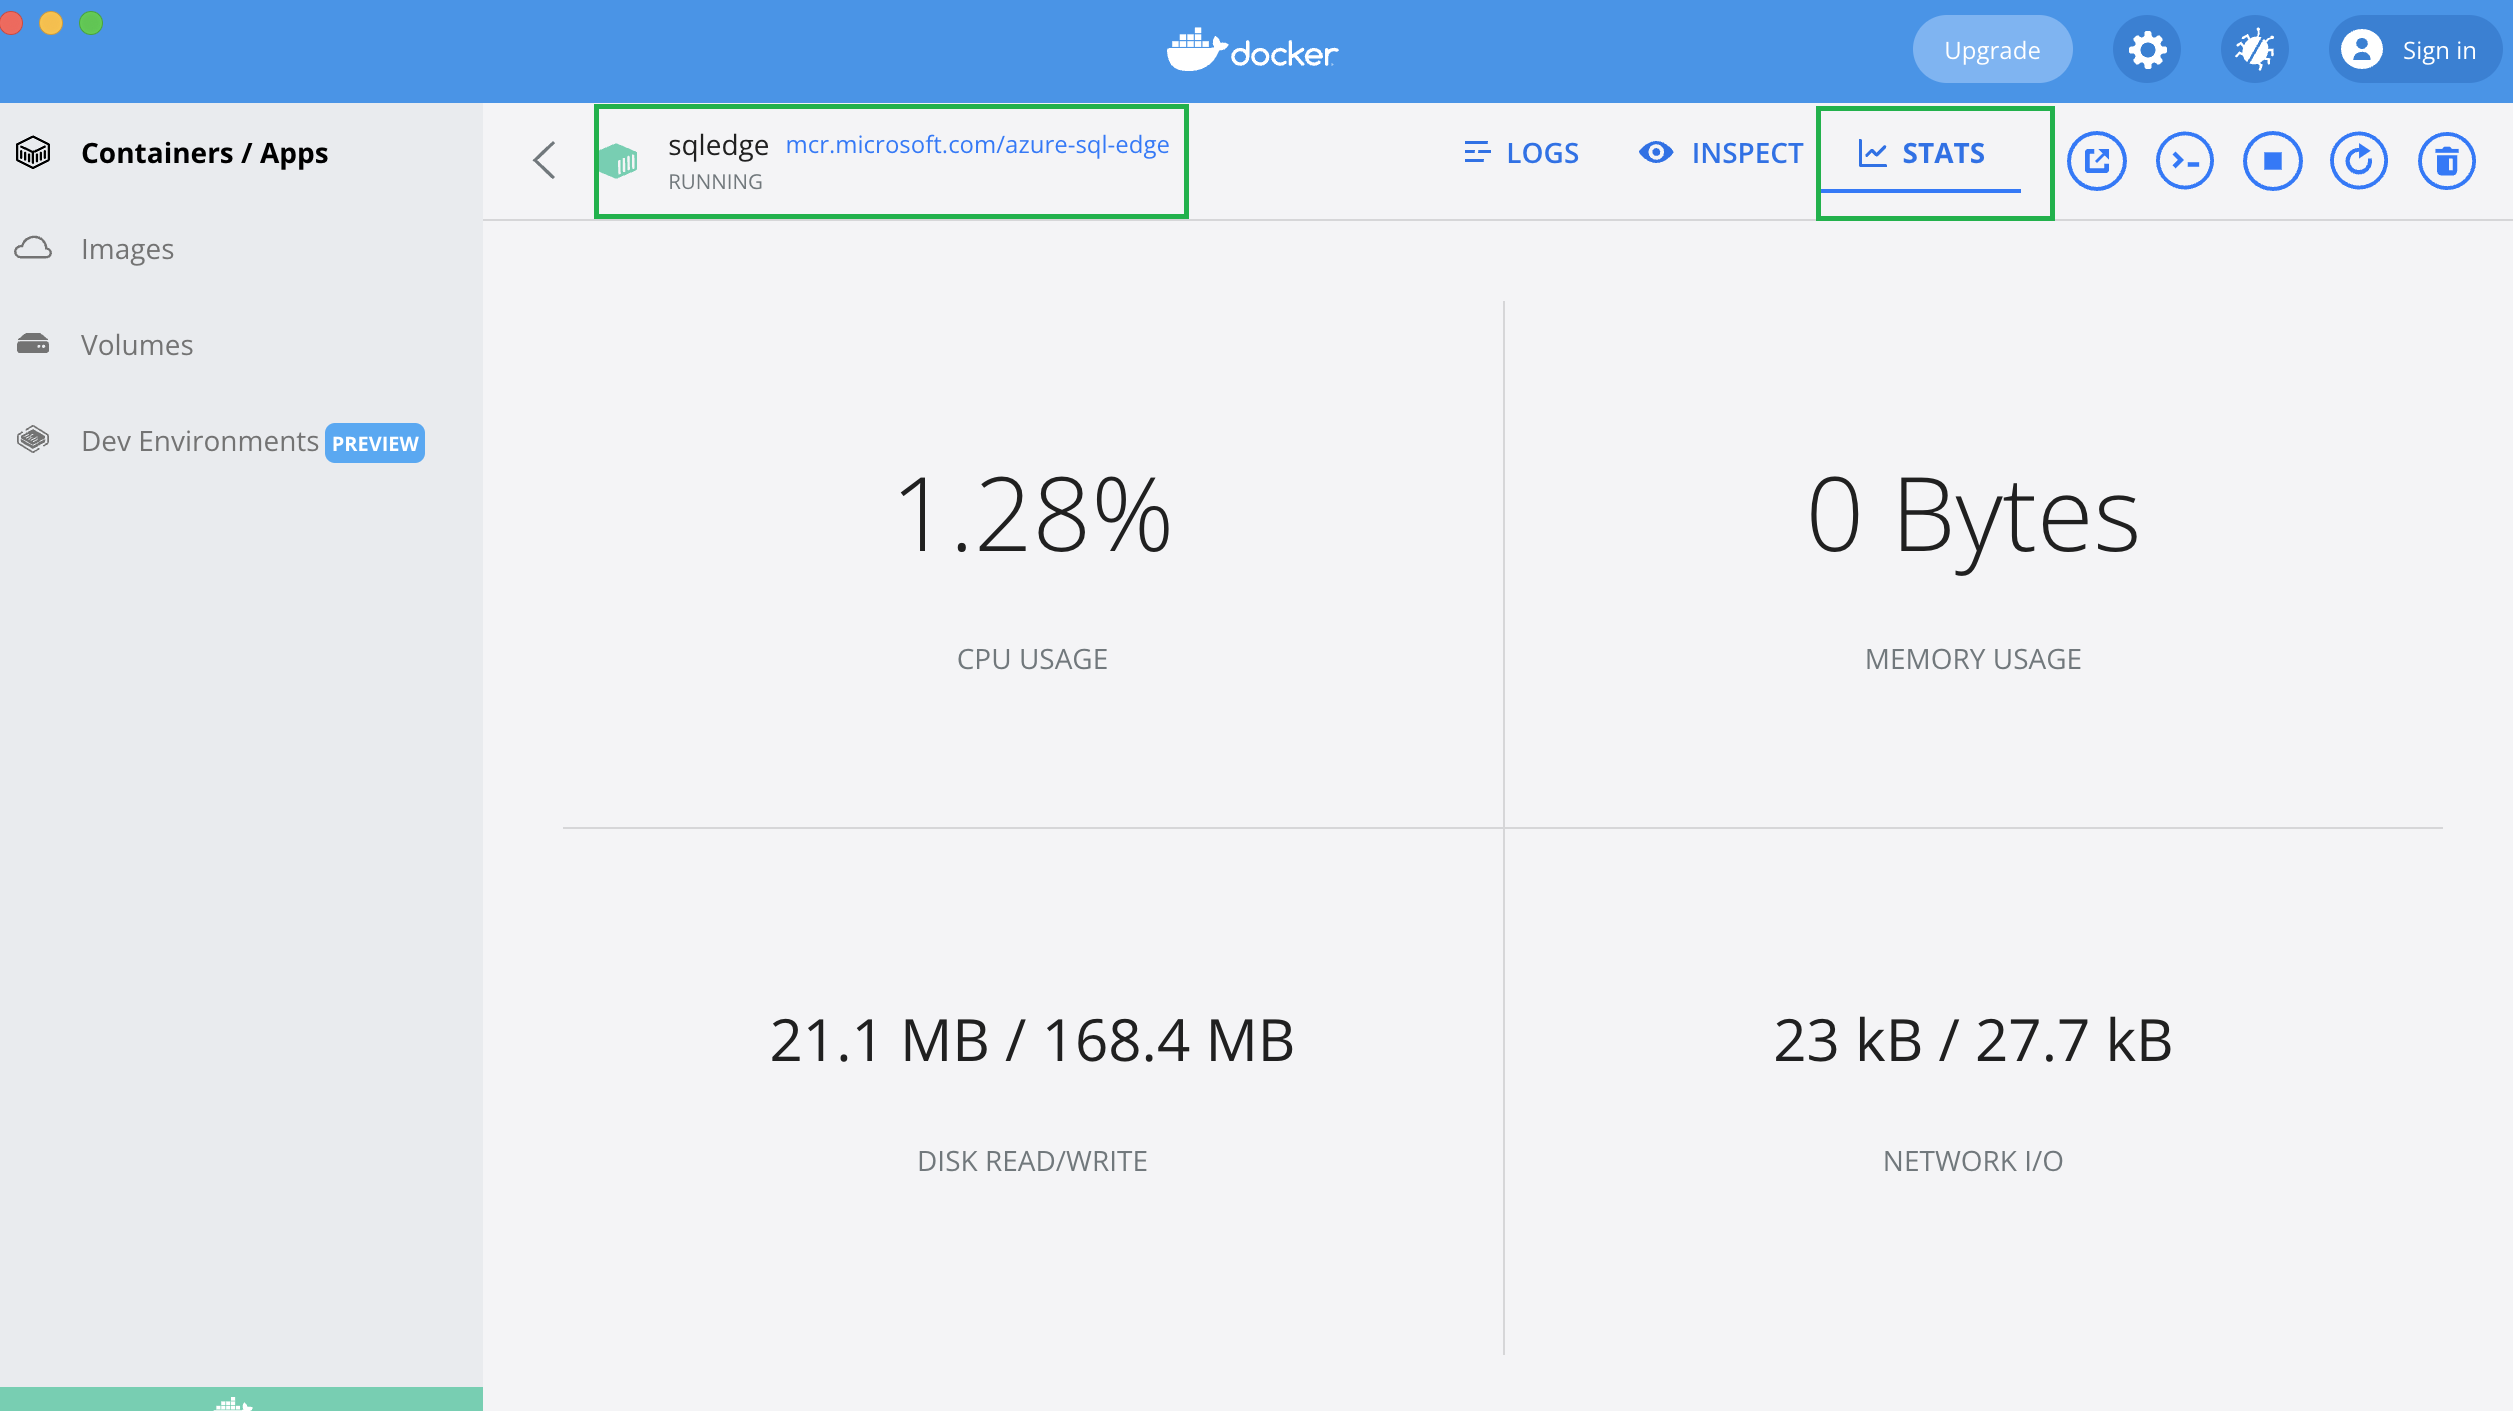
Task: Open the container CLI terminal
Action: point(2184,160)
